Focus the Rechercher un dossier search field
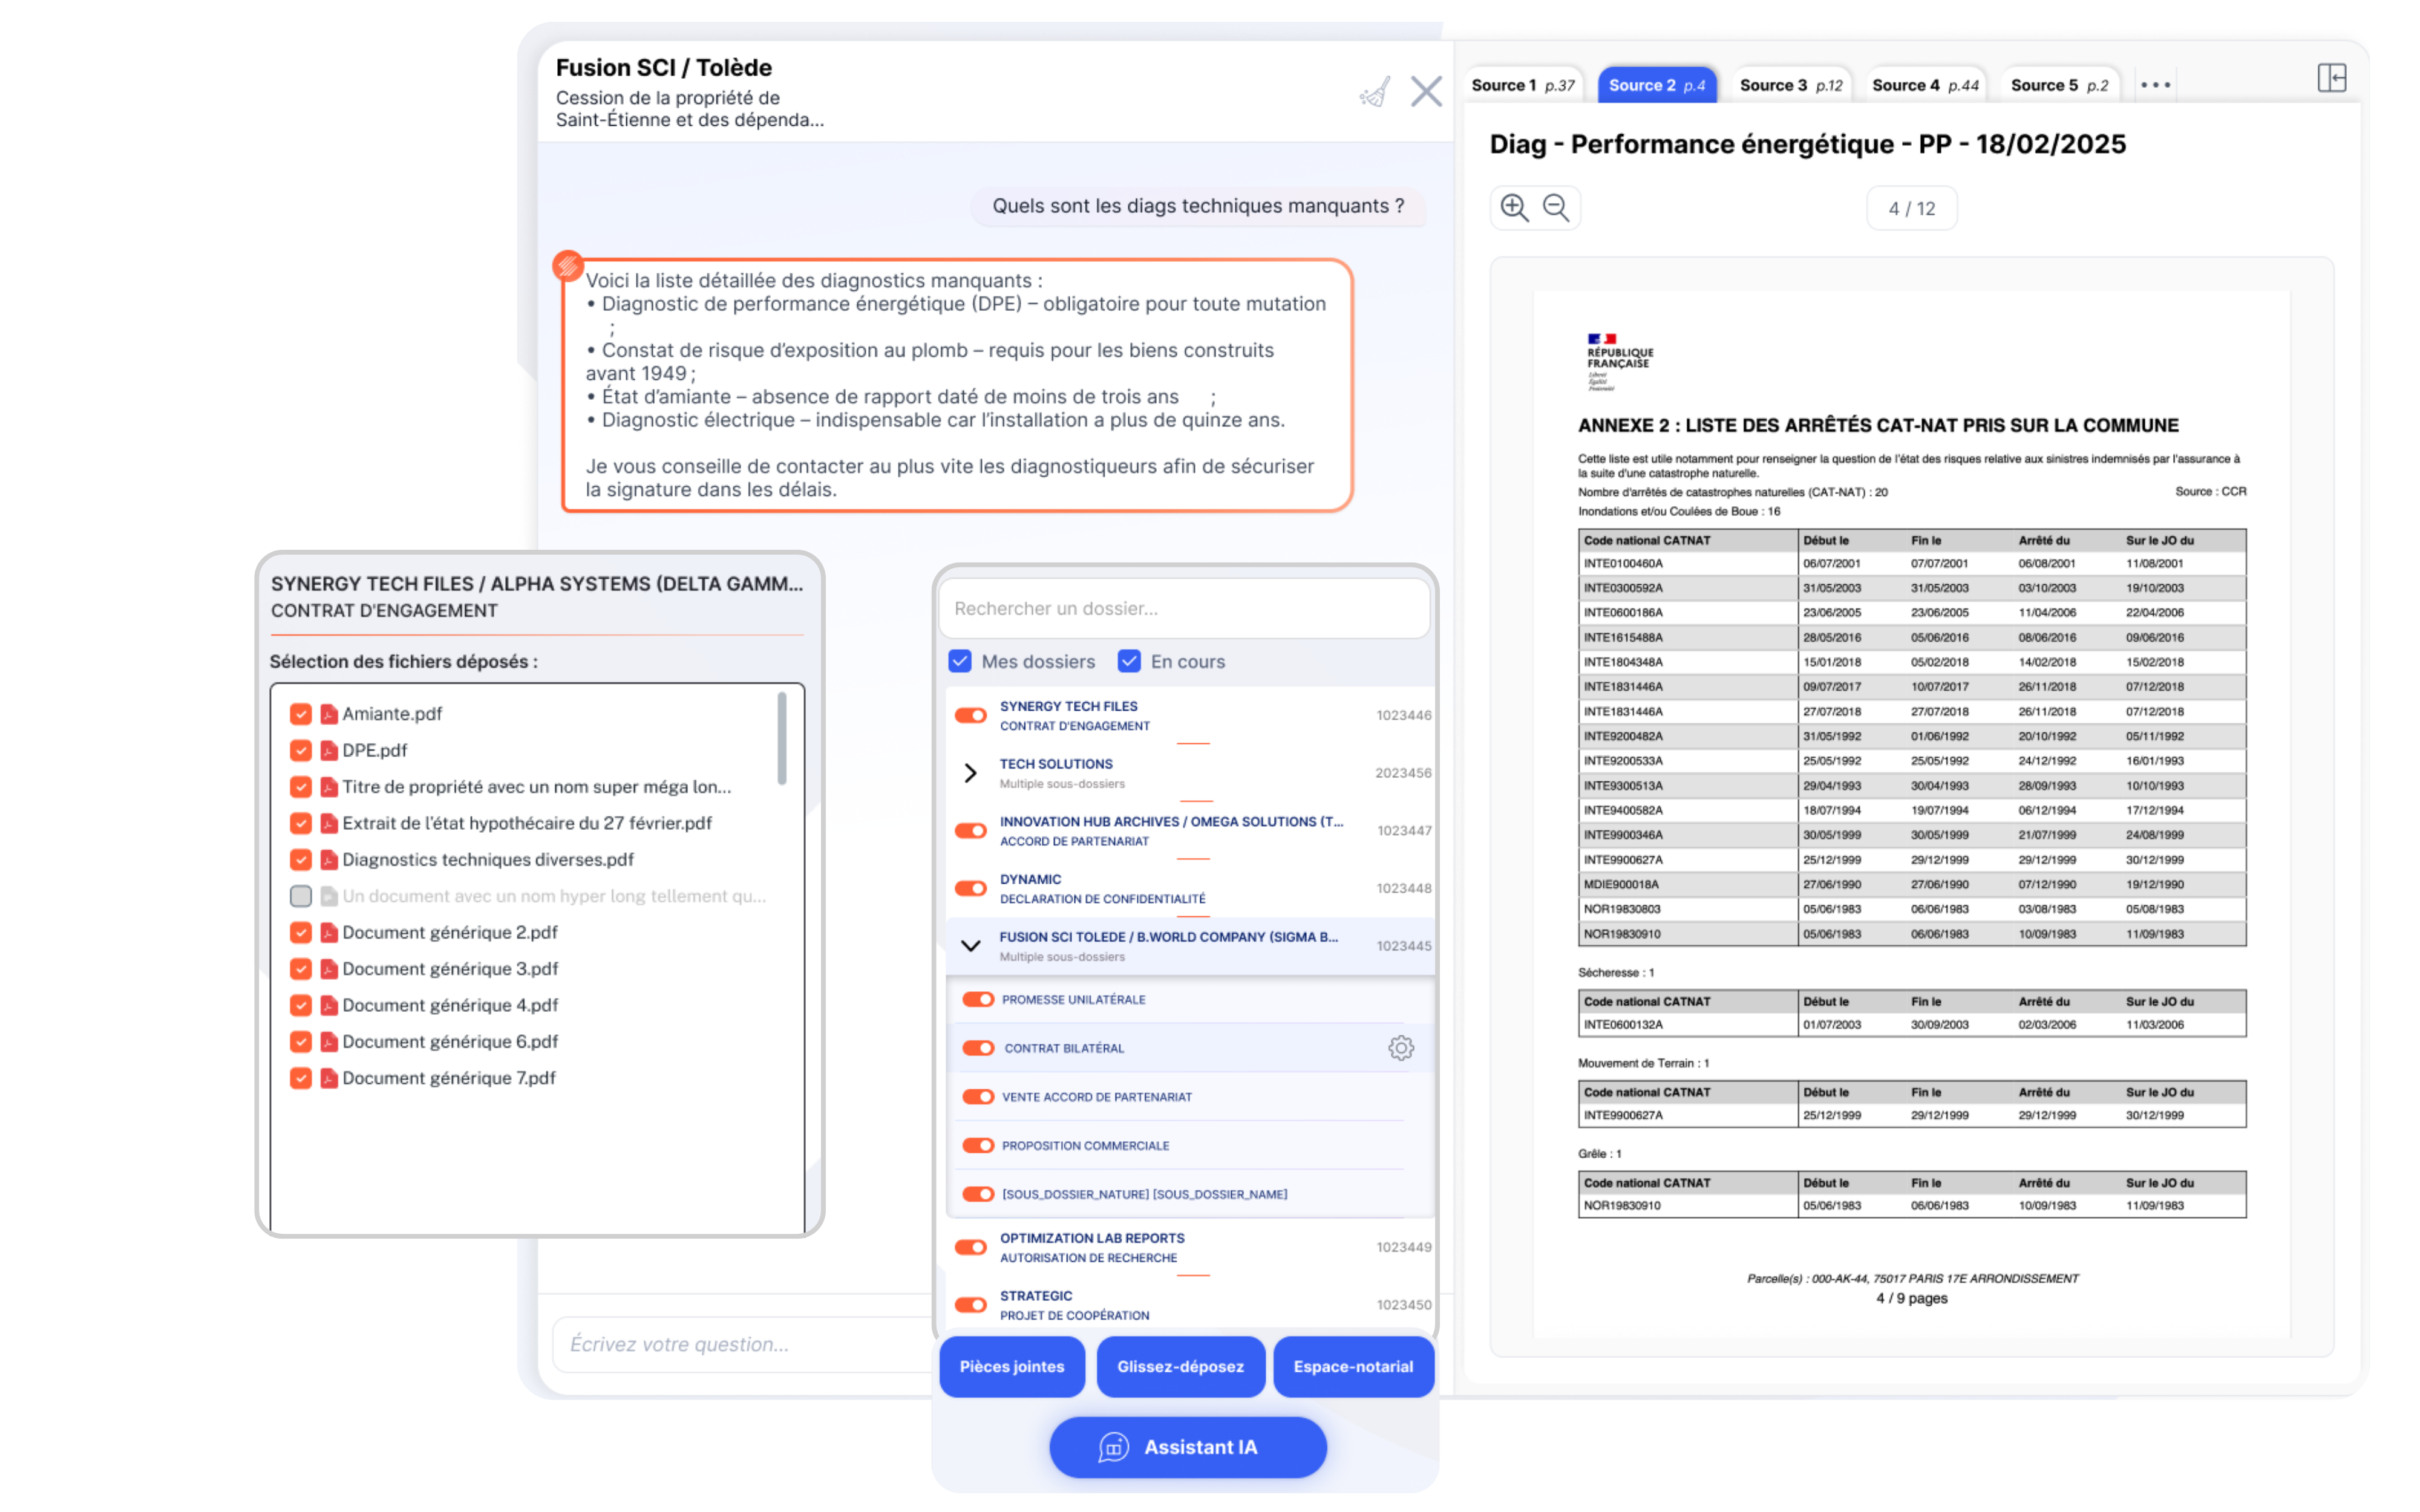Viewport: 2420px width, 1512px height. [x=1184, y=608]
